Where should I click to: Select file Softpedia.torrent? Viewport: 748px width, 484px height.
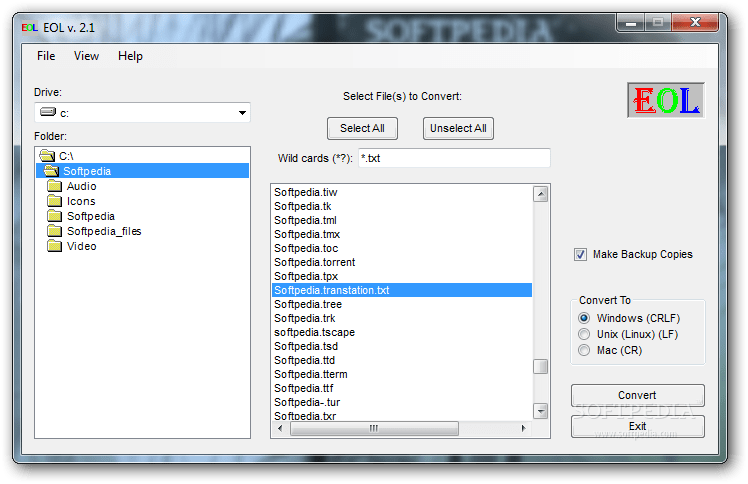pos(314,262)
